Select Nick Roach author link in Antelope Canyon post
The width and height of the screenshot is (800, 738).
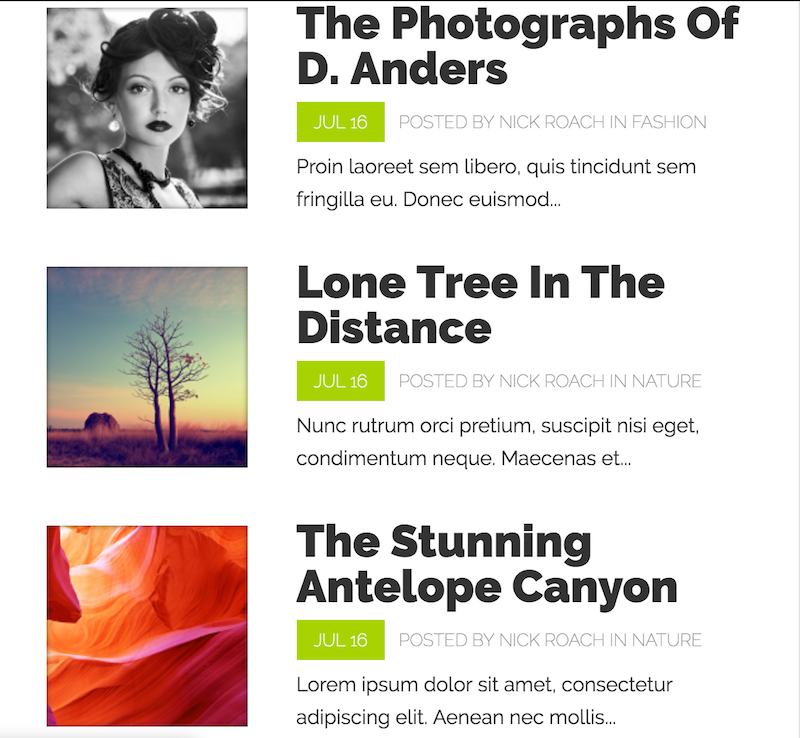[x=551, y=640]
